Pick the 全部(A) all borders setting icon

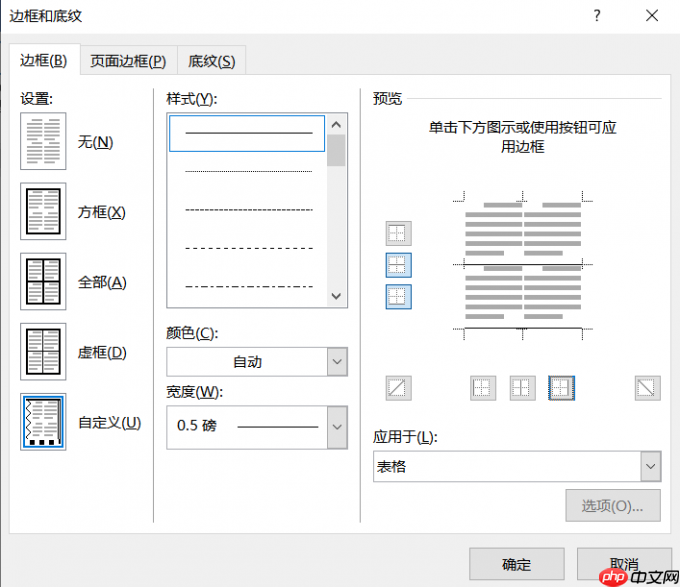pyautogui.click(x=43, y=281)
